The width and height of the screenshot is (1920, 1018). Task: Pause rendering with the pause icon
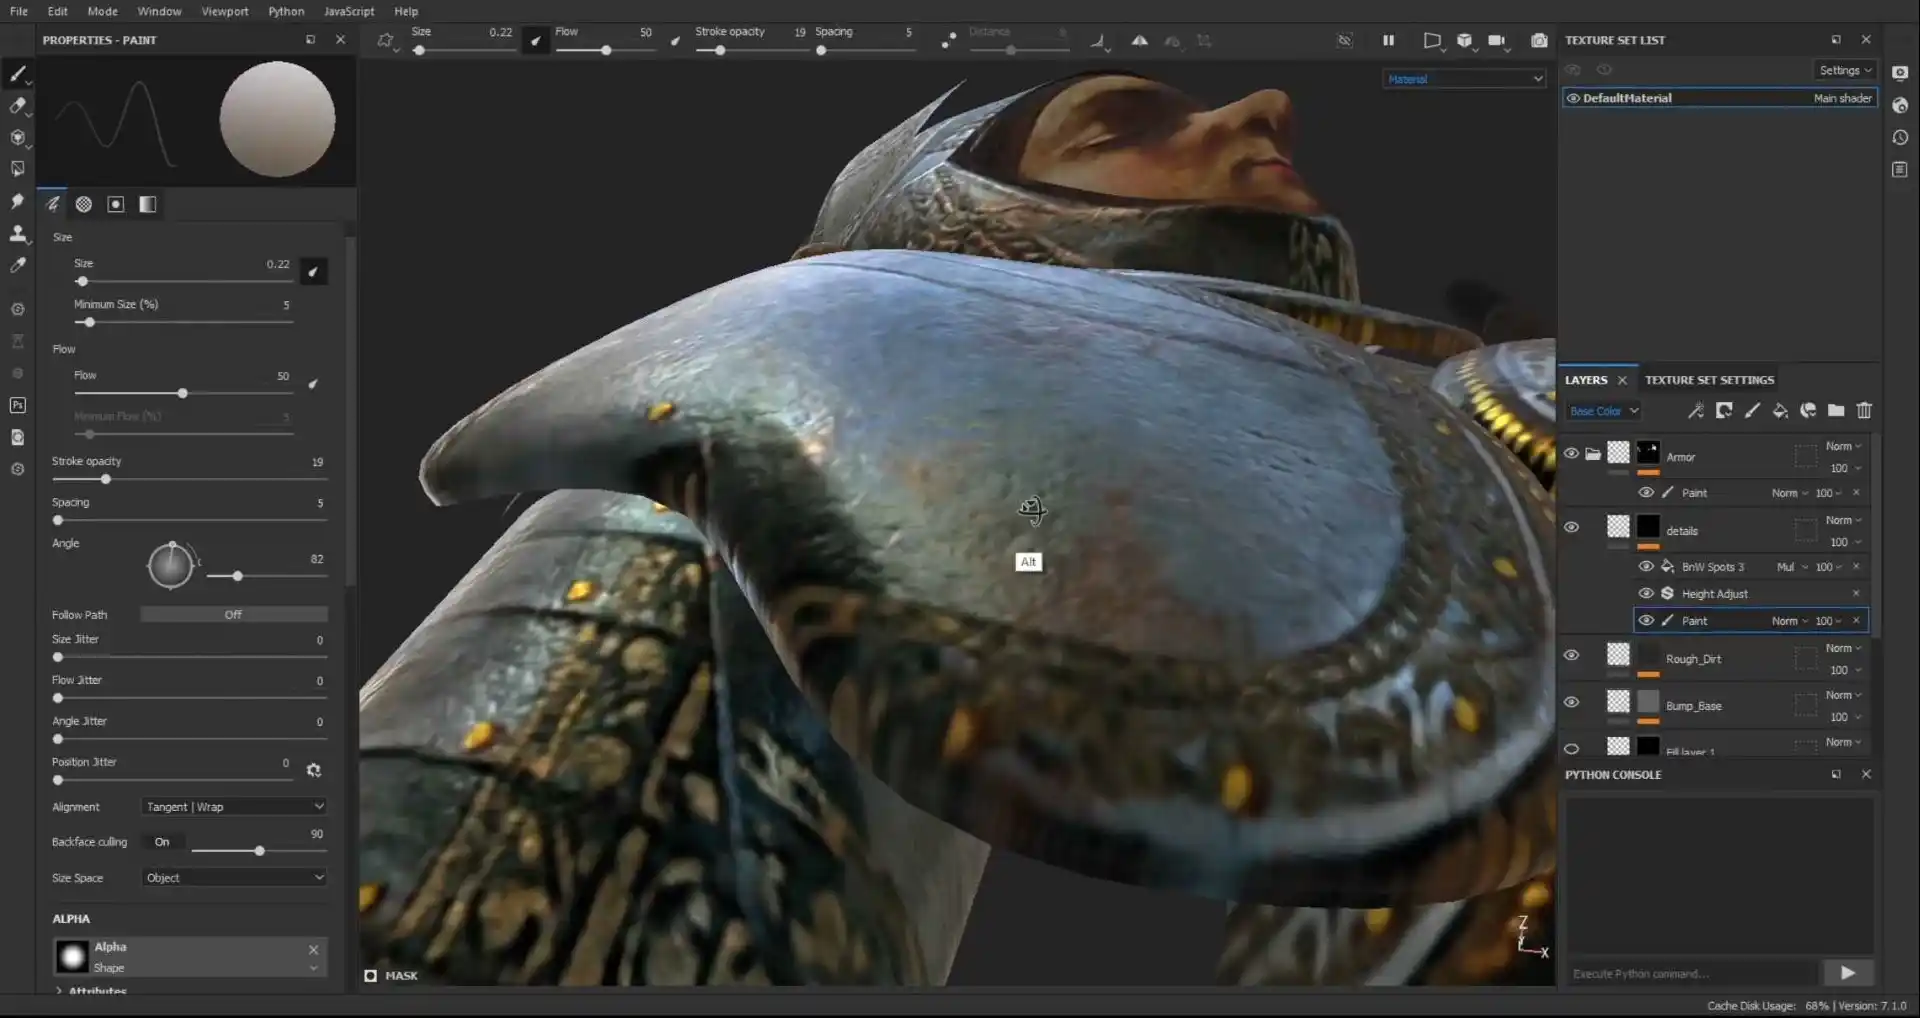tap(1388, 41)
